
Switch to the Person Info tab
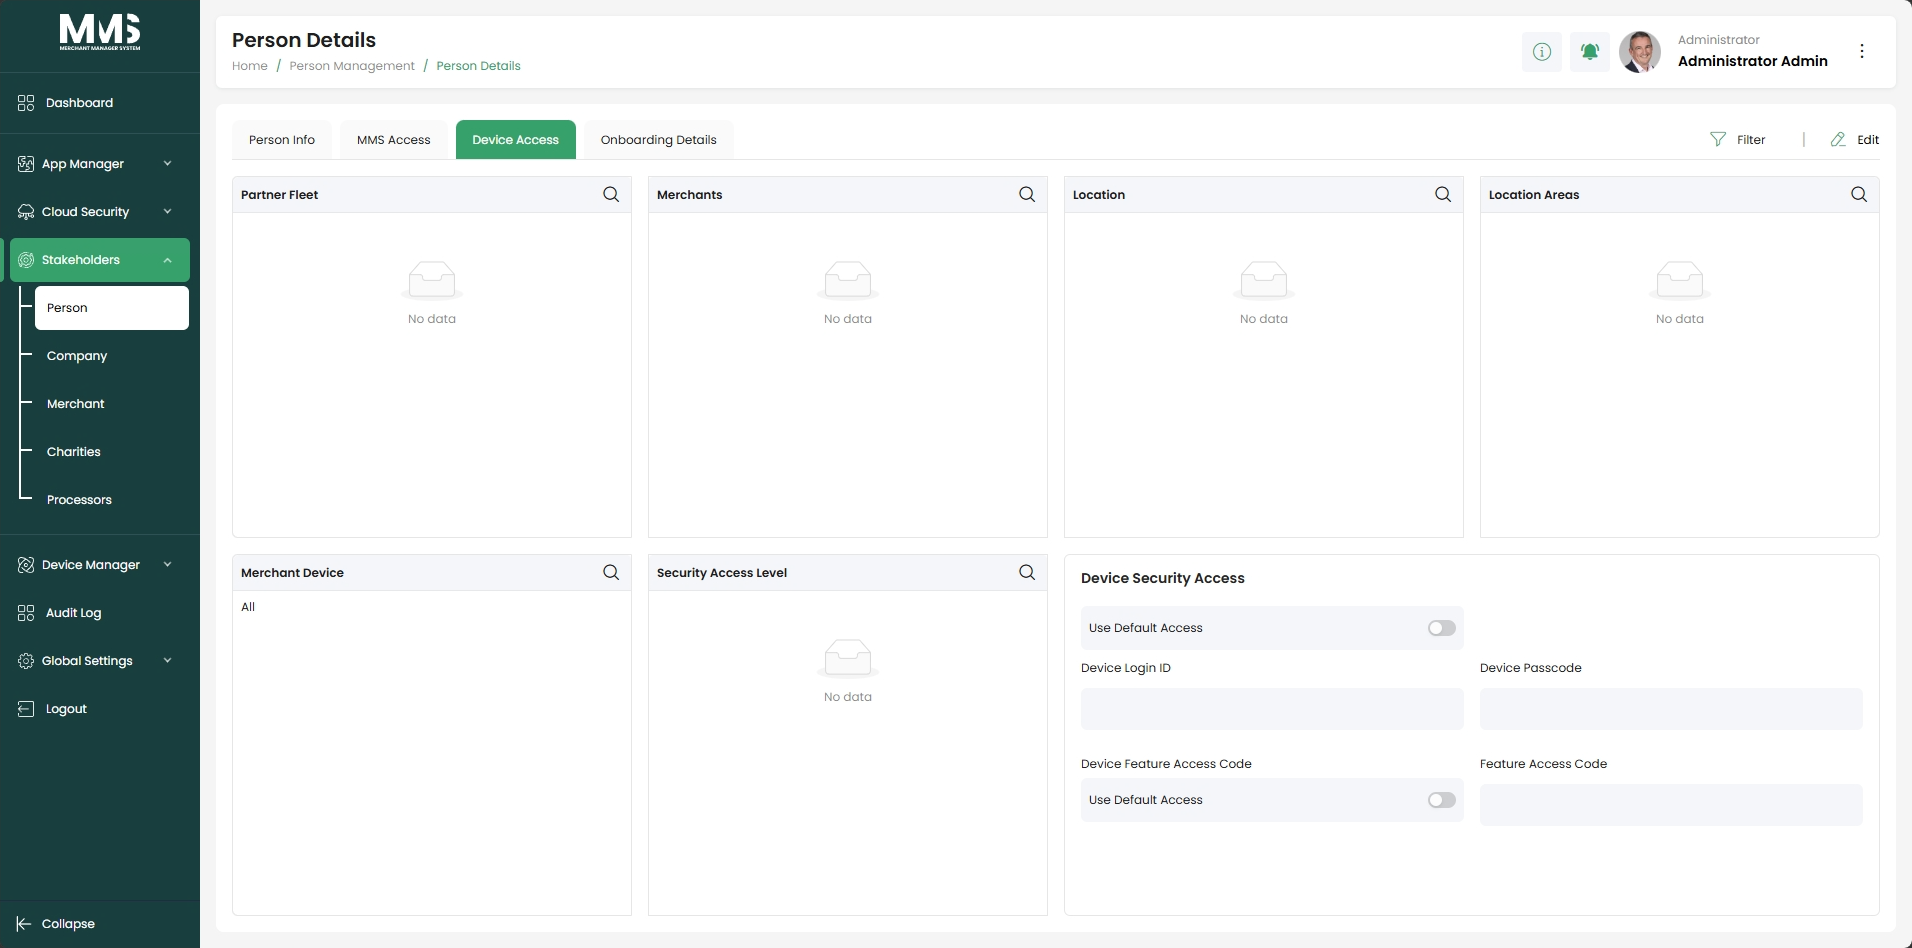[282, 140]
